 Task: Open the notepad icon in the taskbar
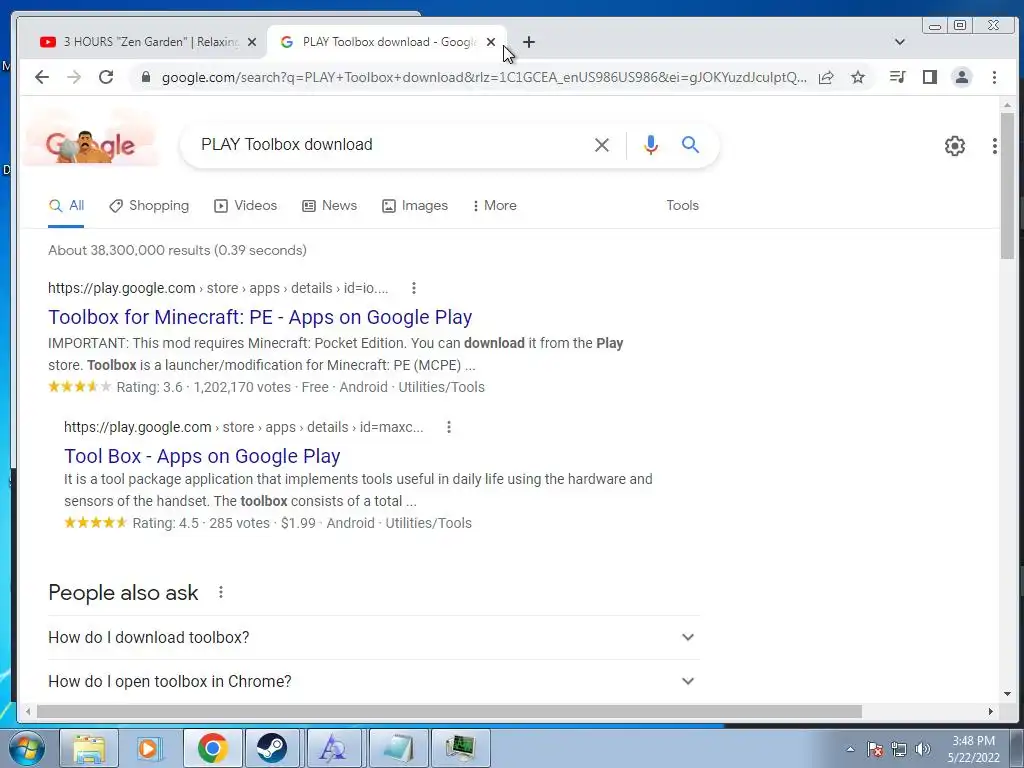398,748
